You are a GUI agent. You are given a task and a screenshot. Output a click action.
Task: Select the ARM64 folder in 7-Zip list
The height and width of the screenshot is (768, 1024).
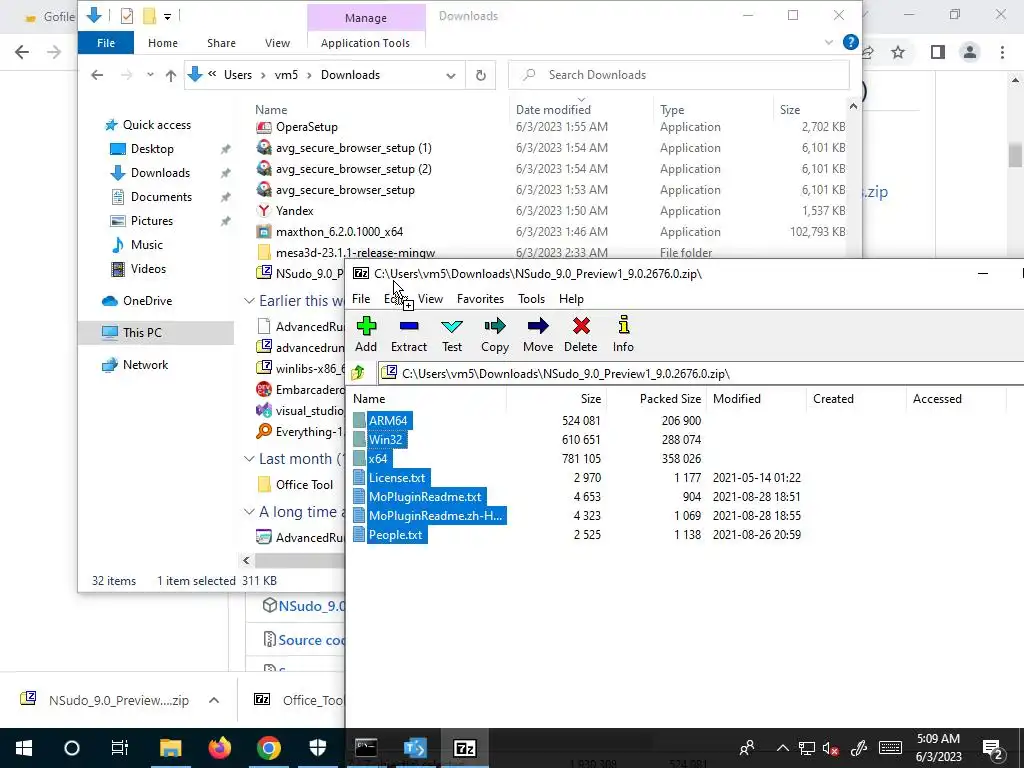click(x=388, y=421)
